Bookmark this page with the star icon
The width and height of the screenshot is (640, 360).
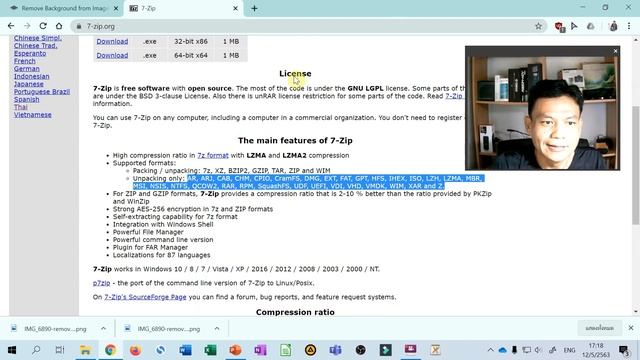[538, 26]
